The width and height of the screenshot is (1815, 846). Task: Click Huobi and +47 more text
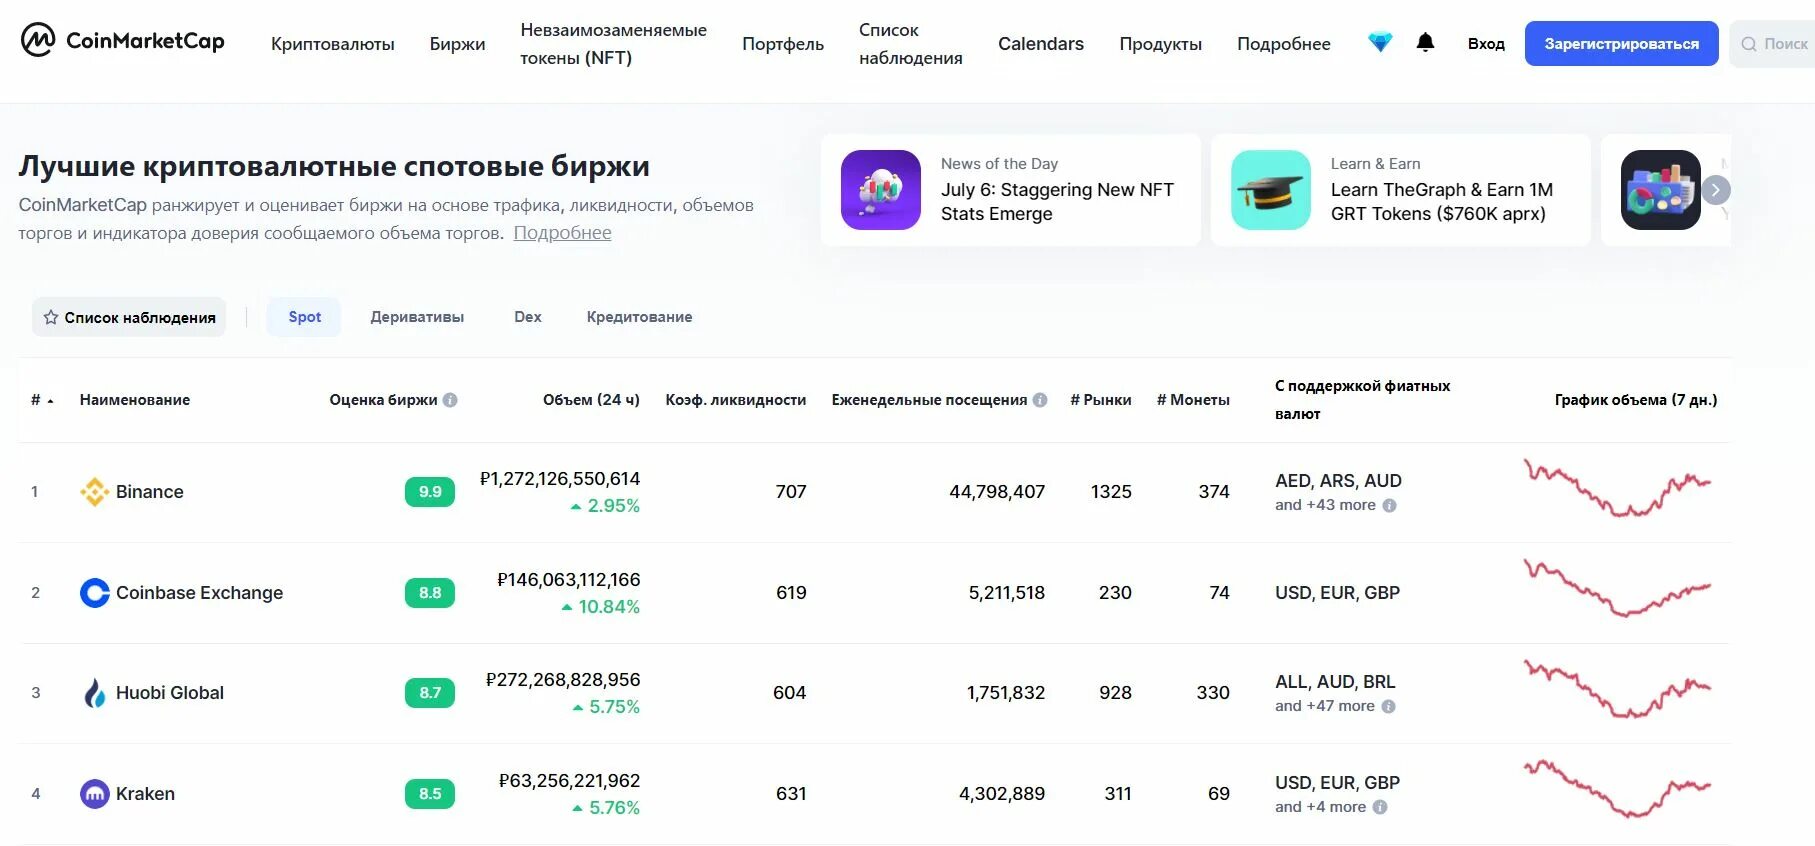tap(1325, 706)
